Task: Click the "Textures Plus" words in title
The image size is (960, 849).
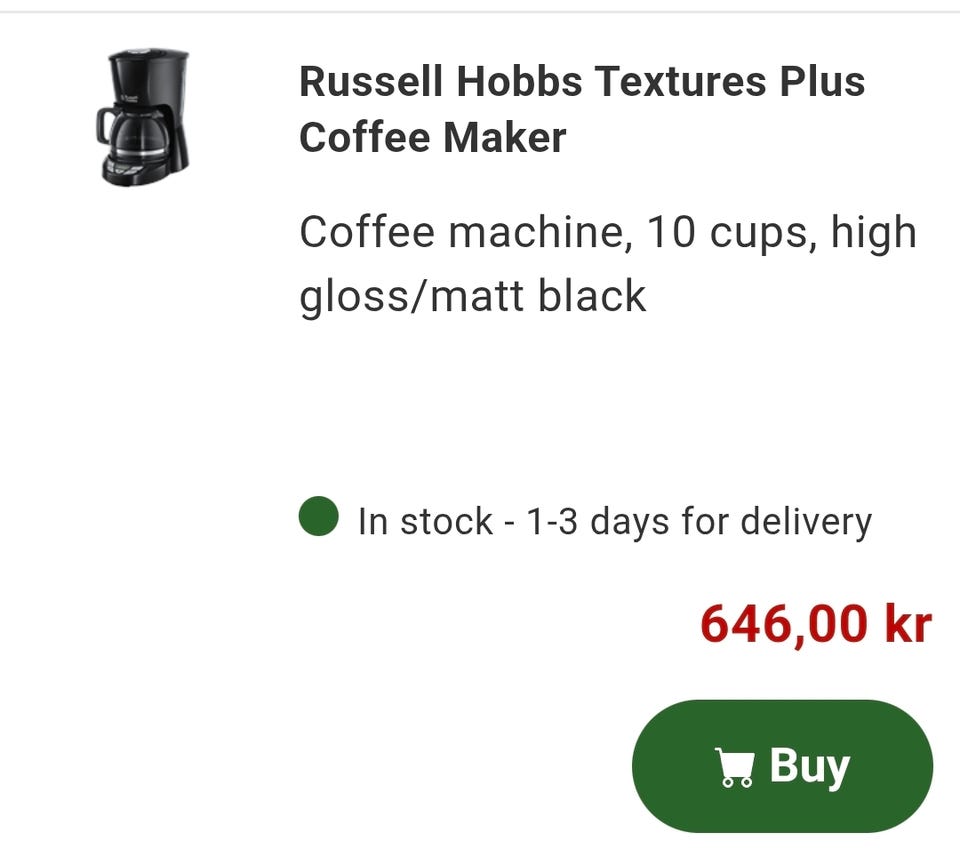Action: (729, 81)
